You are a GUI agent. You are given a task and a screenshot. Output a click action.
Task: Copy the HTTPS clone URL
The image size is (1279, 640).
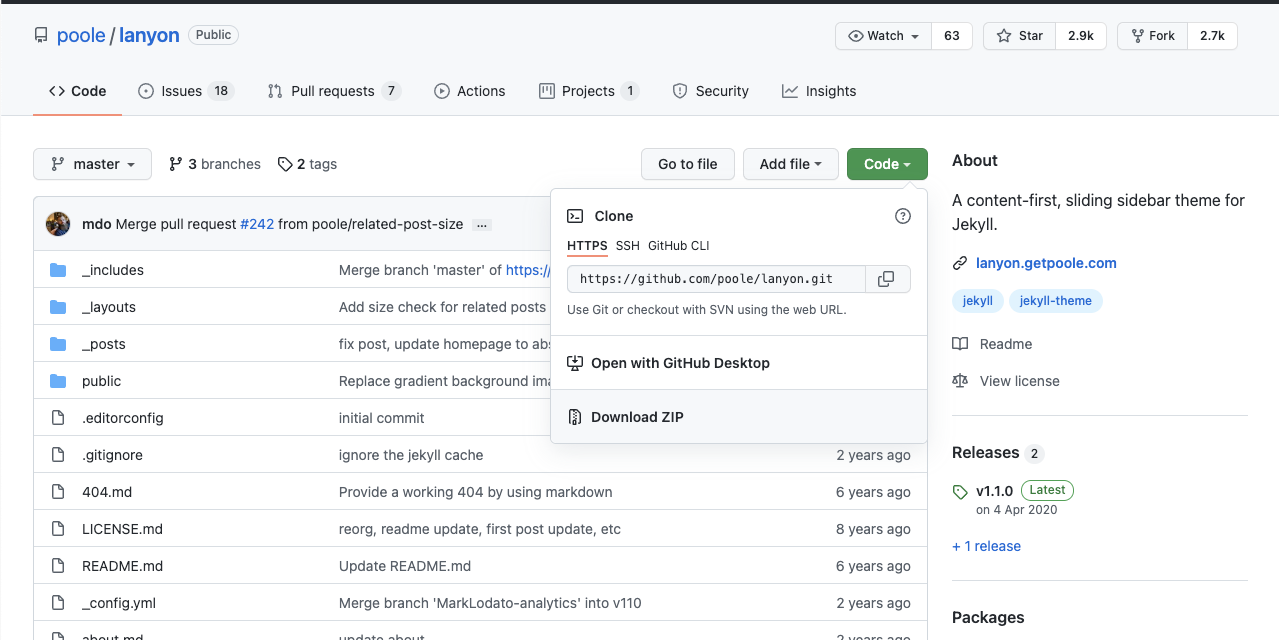click(x=885, y=279)
